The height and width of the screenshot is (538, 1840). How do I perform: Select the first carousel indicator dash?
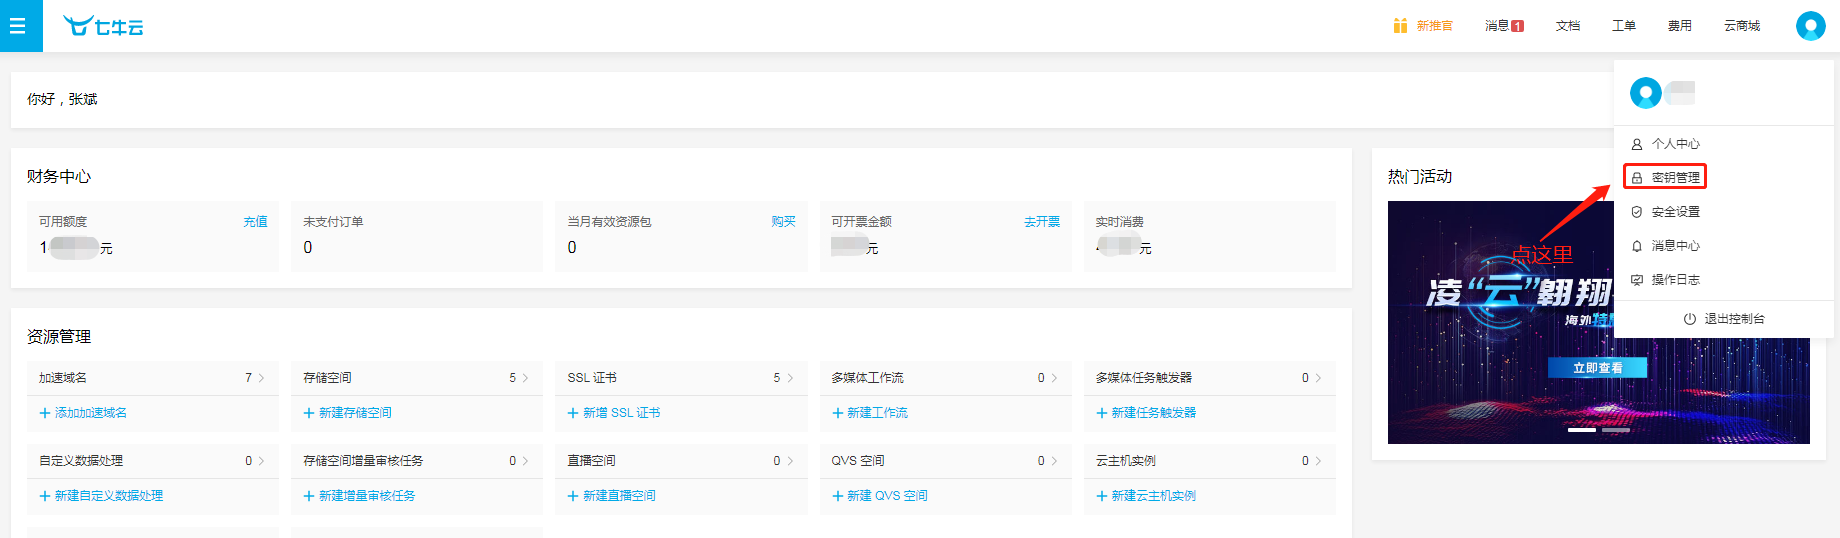click(1581, 430)
